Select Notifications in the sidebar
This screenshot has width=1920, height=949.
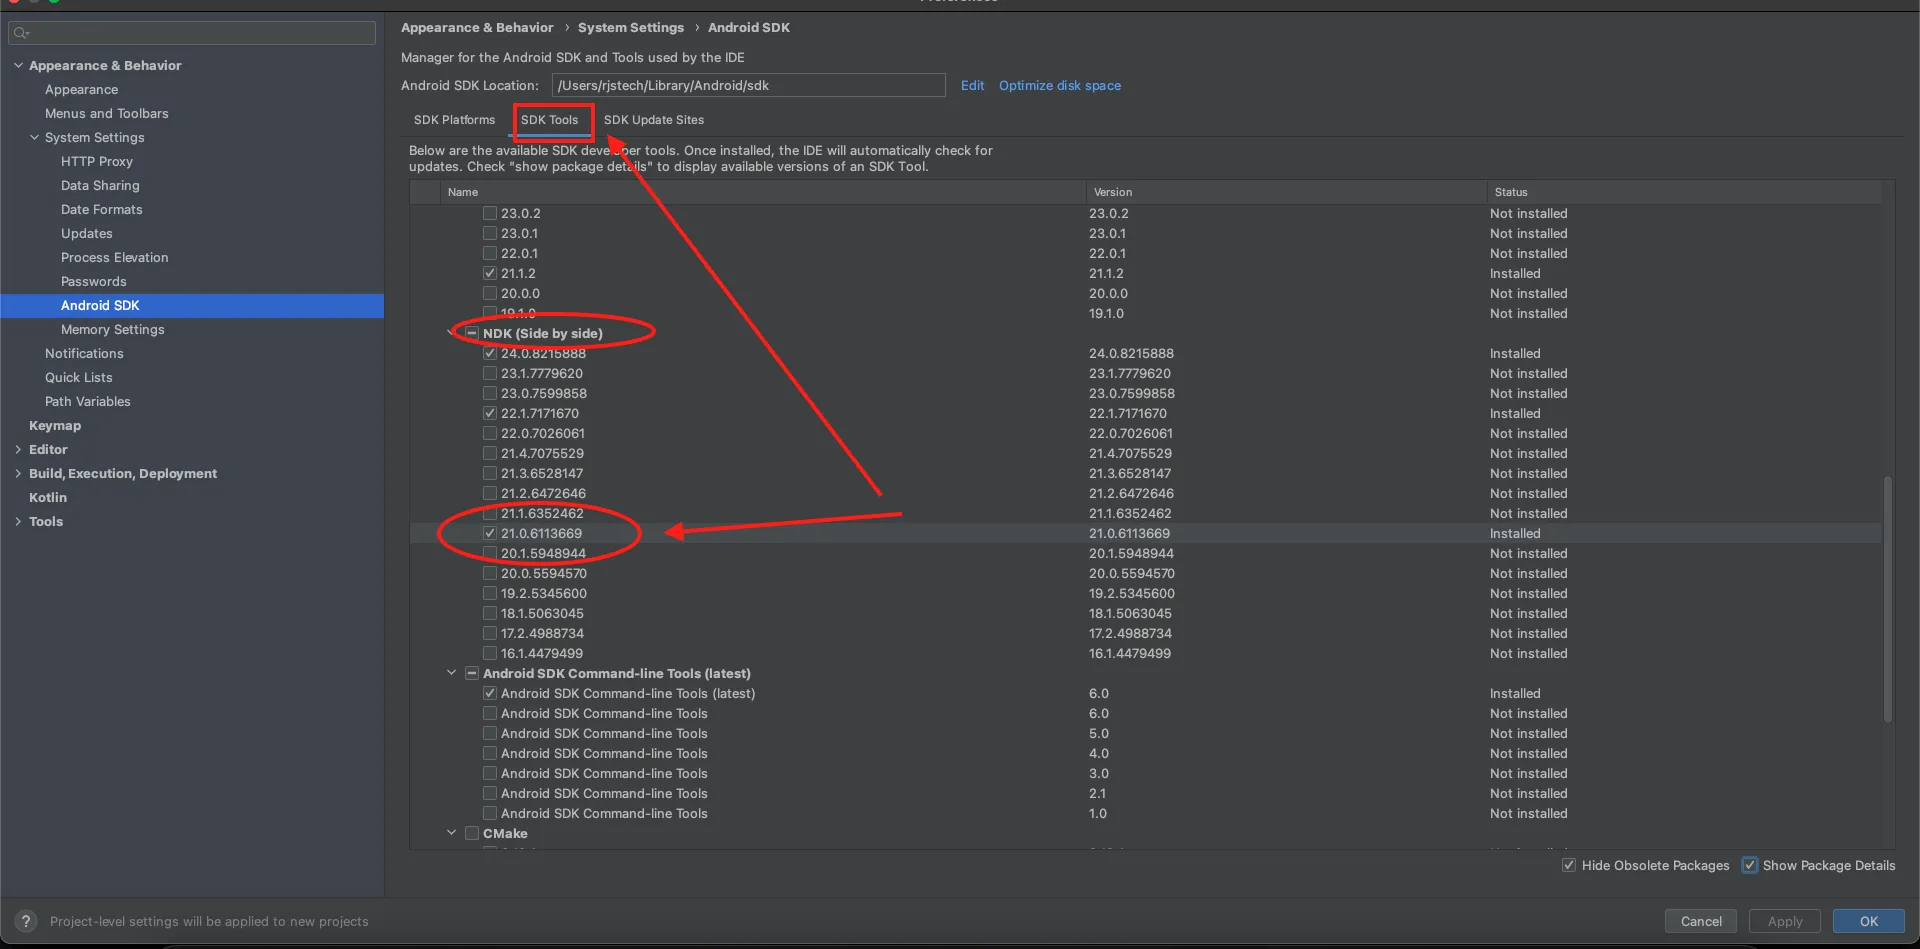tap(84, 353)
